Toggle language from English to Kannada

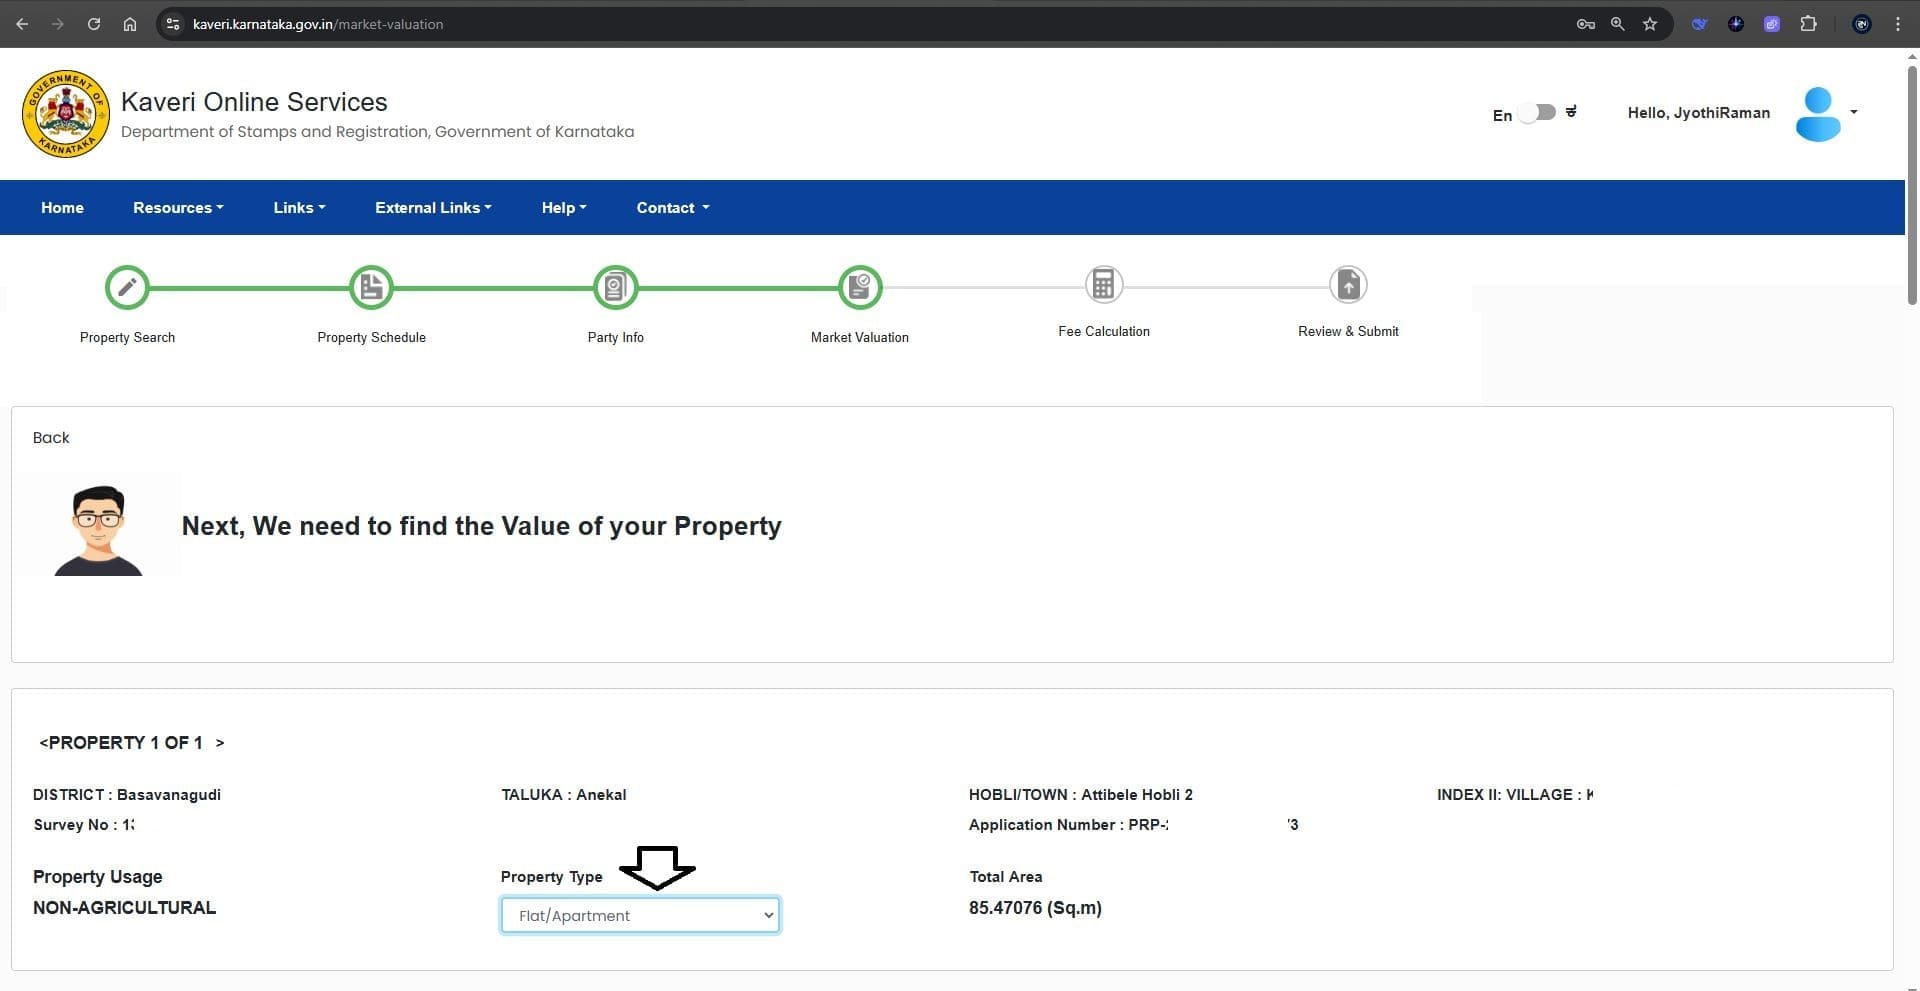coord(1537,113)
